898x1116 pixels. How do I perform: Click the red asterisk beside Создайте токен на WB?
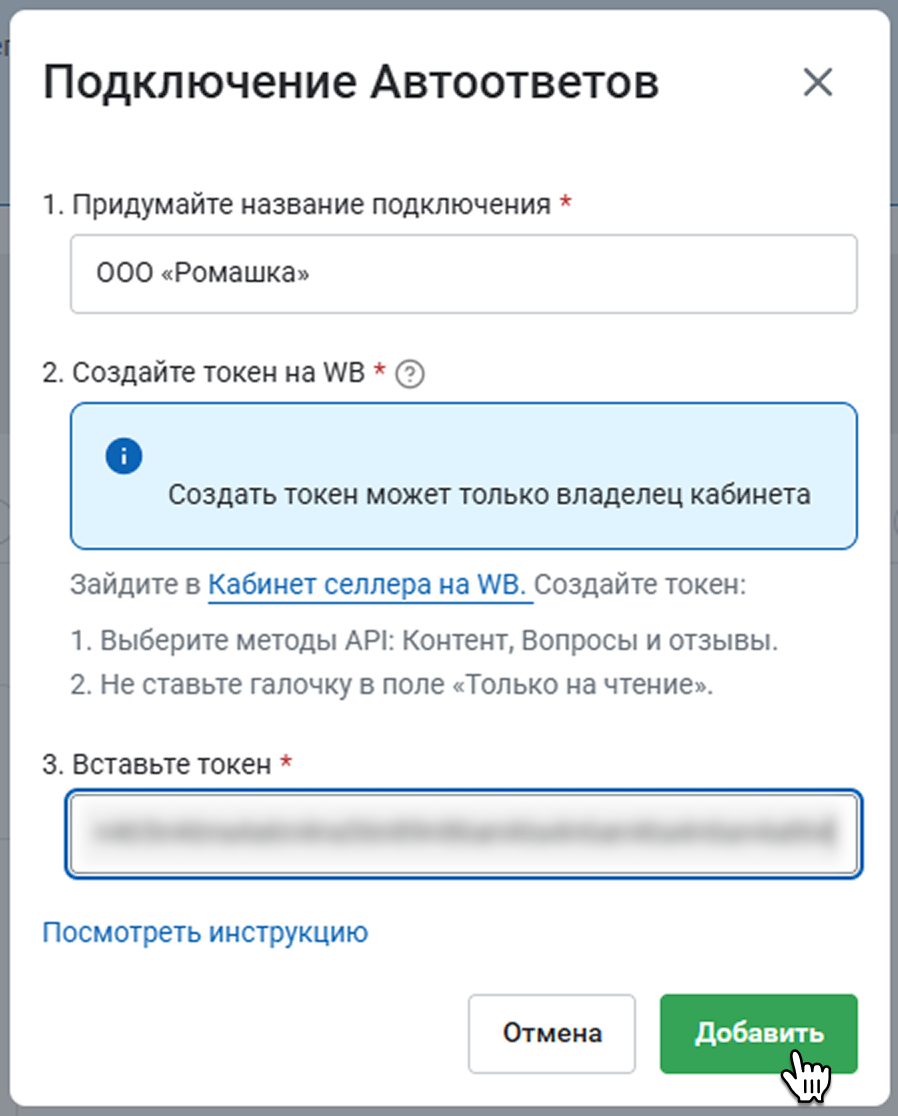click(380, 370)
